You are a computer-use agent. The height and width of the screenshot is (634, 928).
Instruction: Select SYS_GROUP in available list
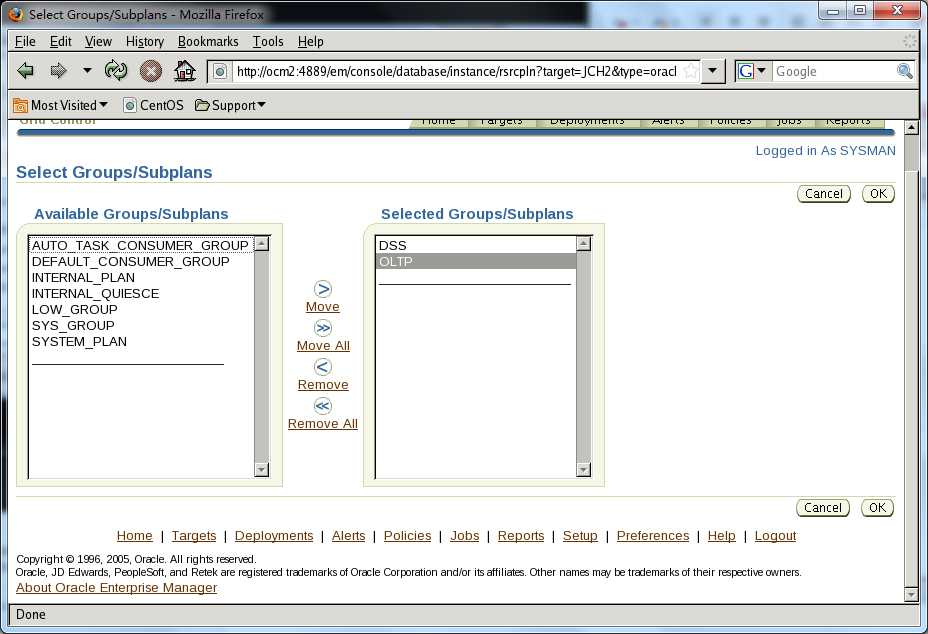click(141, 325)
